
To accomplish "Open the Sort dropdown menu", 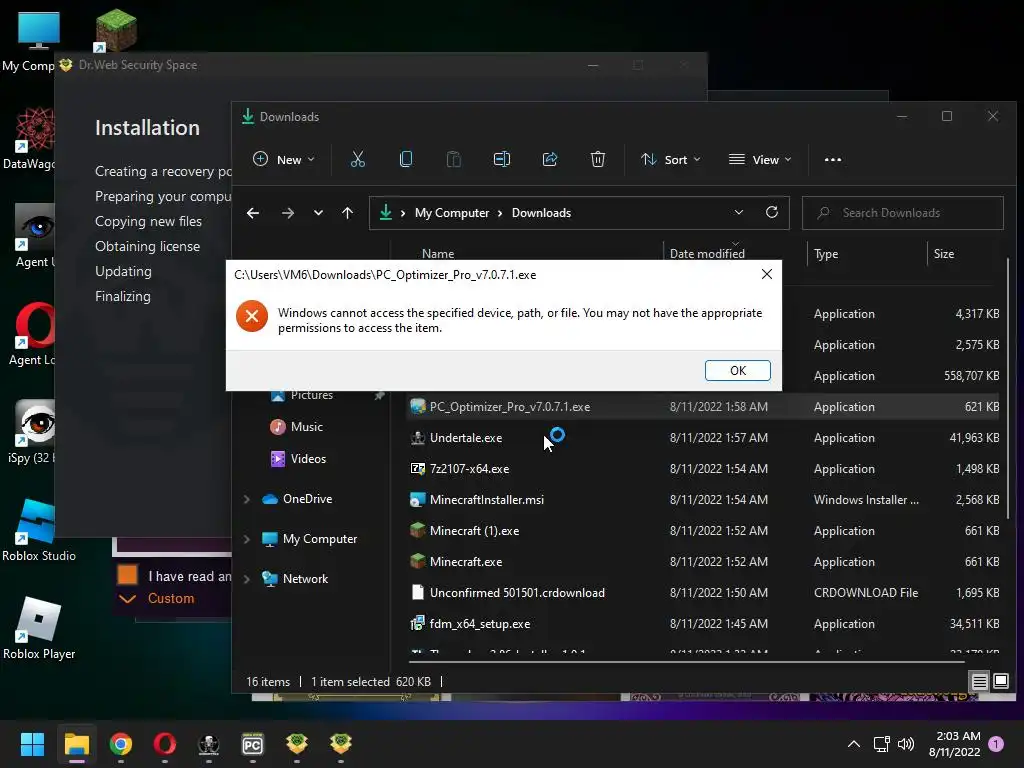I will pyautogui.click(x=671, y=159).
